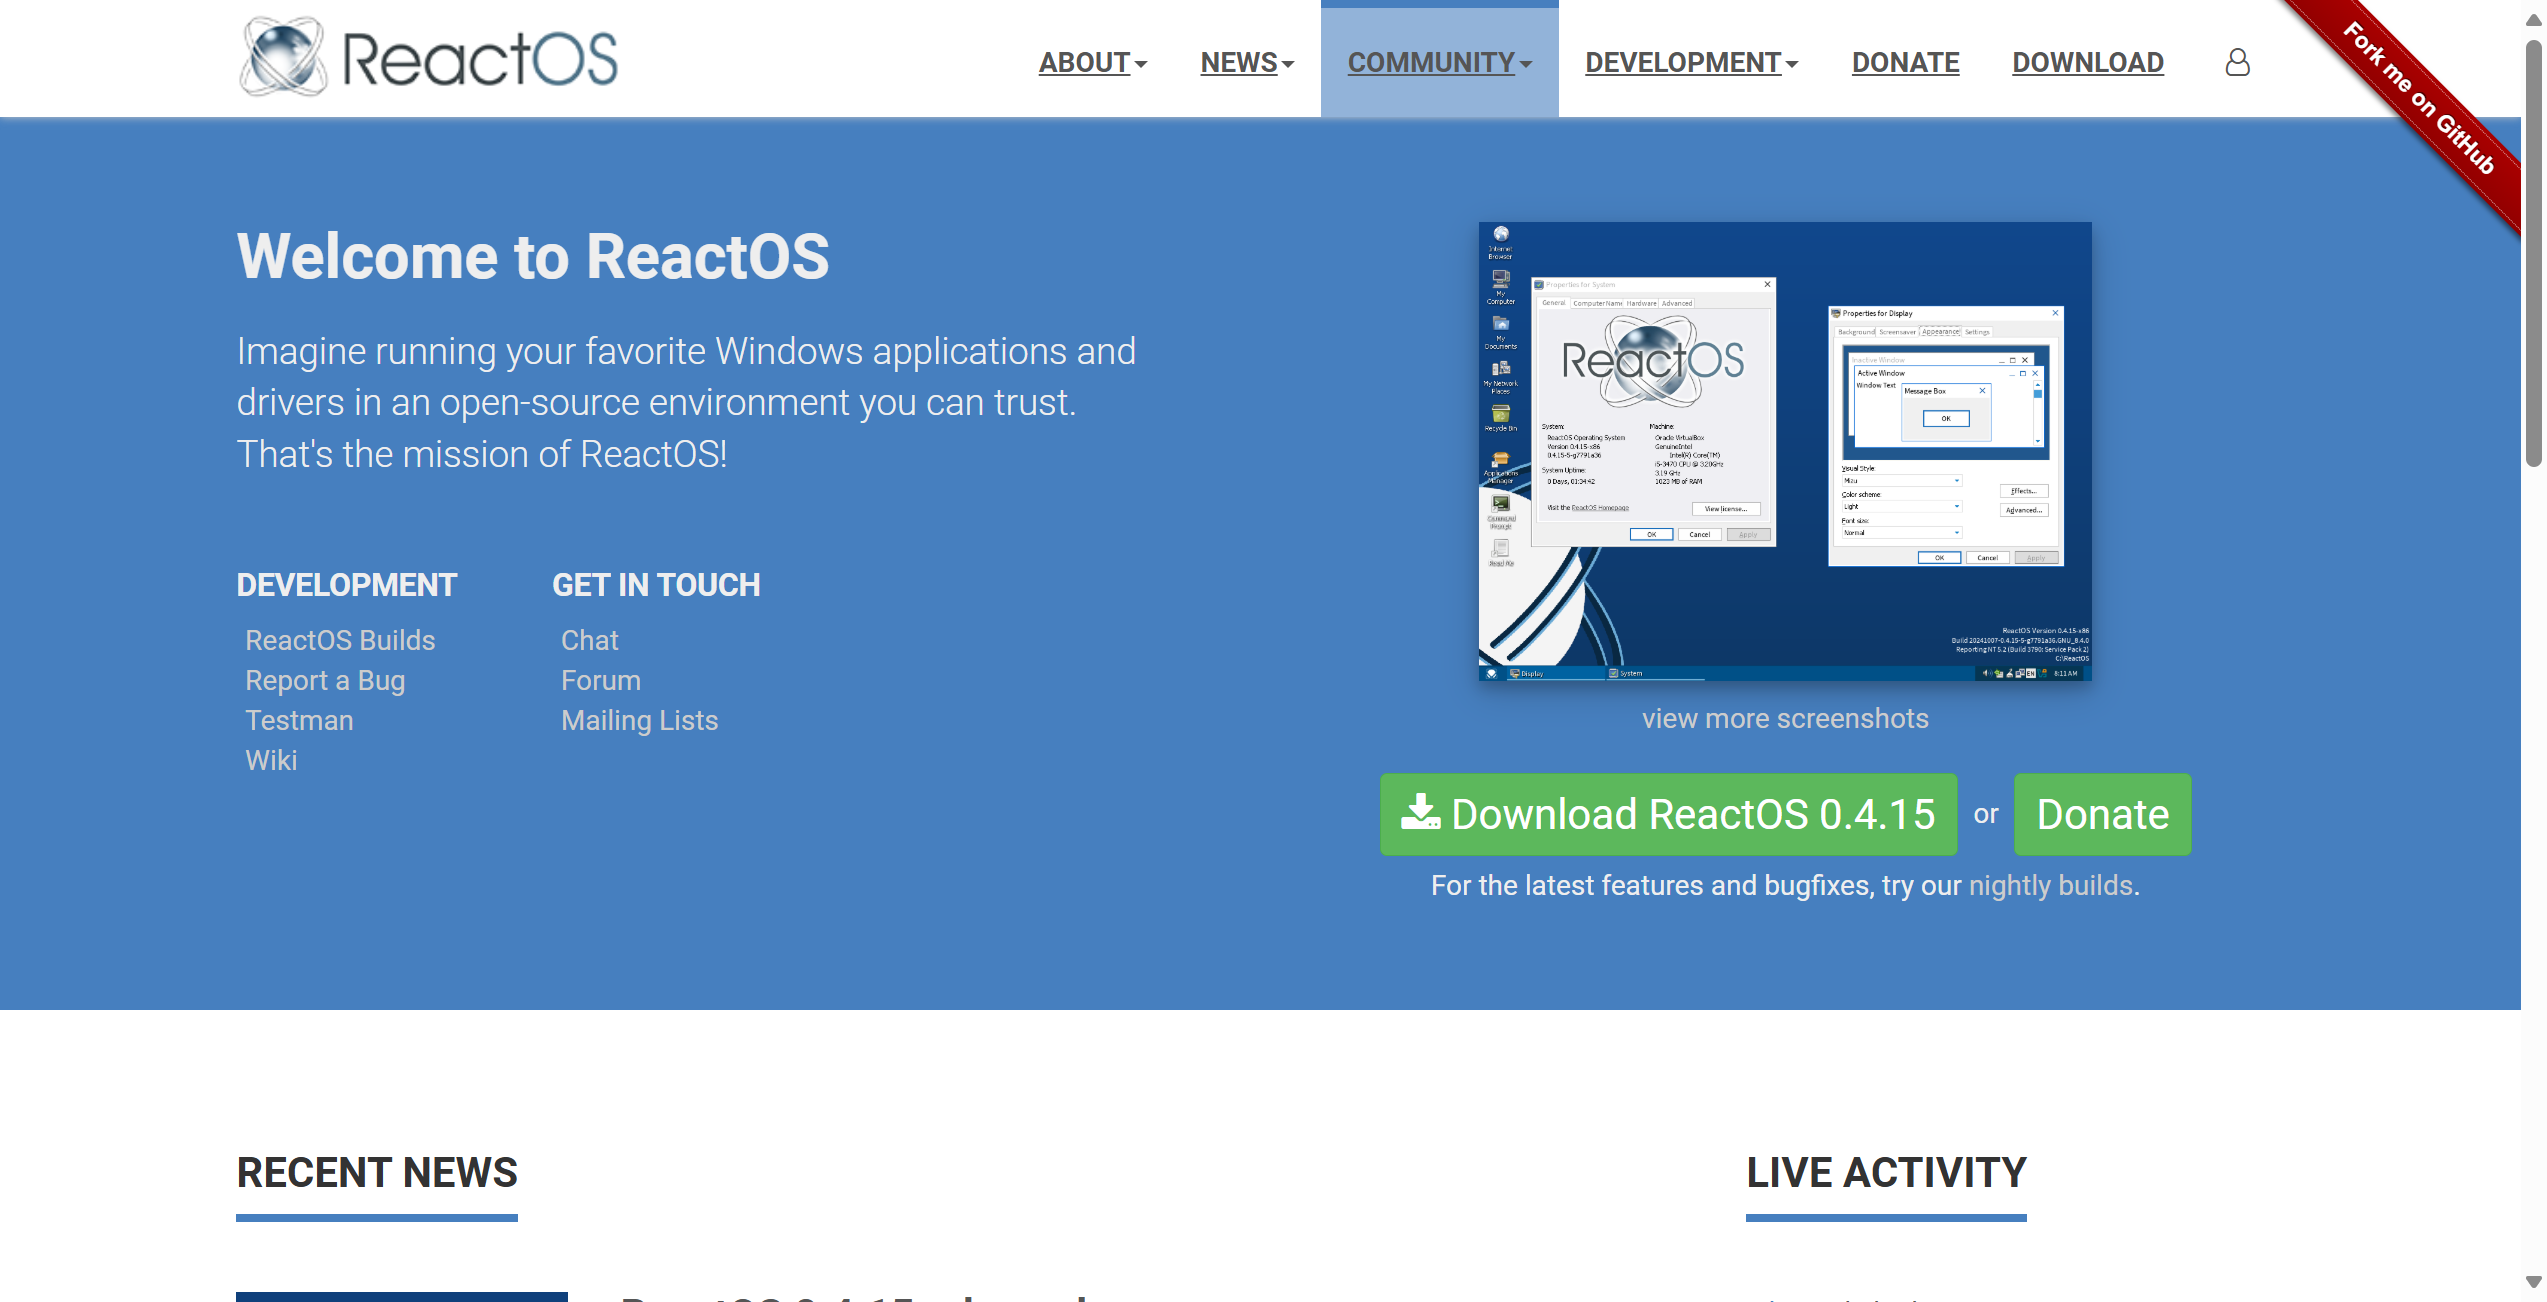Open the Mailing Lists link
Screen dimensions: 2547x1302
tap(639, 720)
